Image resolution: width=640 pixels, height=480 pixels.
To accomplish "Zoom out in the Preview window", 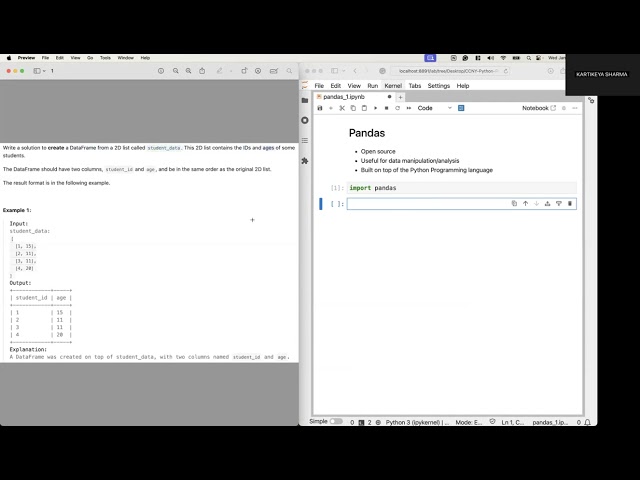I will pos(176,71).
